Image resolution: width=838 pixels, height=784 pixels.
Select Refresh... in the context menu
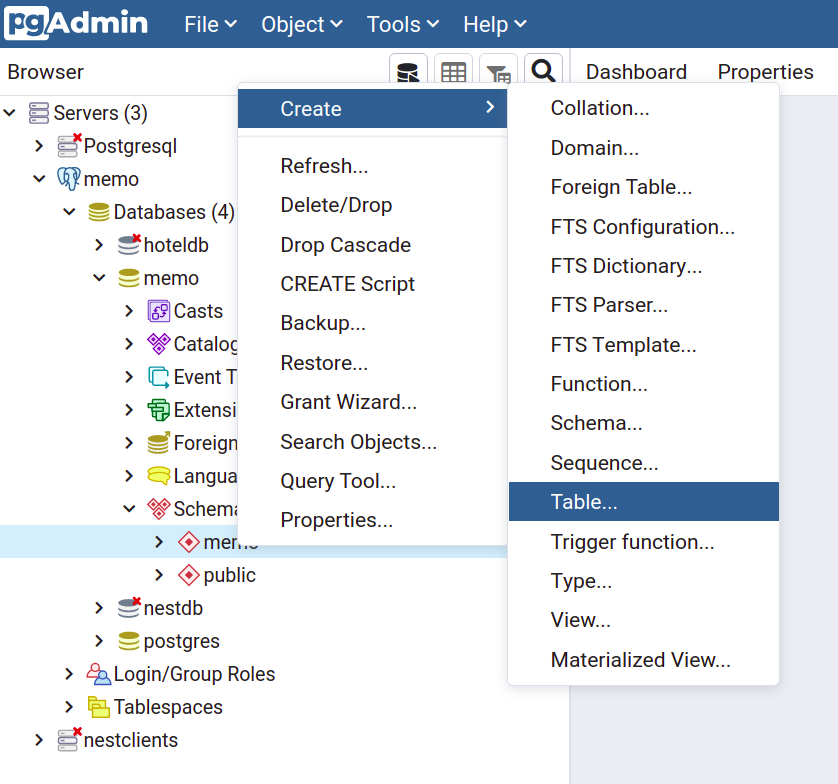tap(373, 166)
